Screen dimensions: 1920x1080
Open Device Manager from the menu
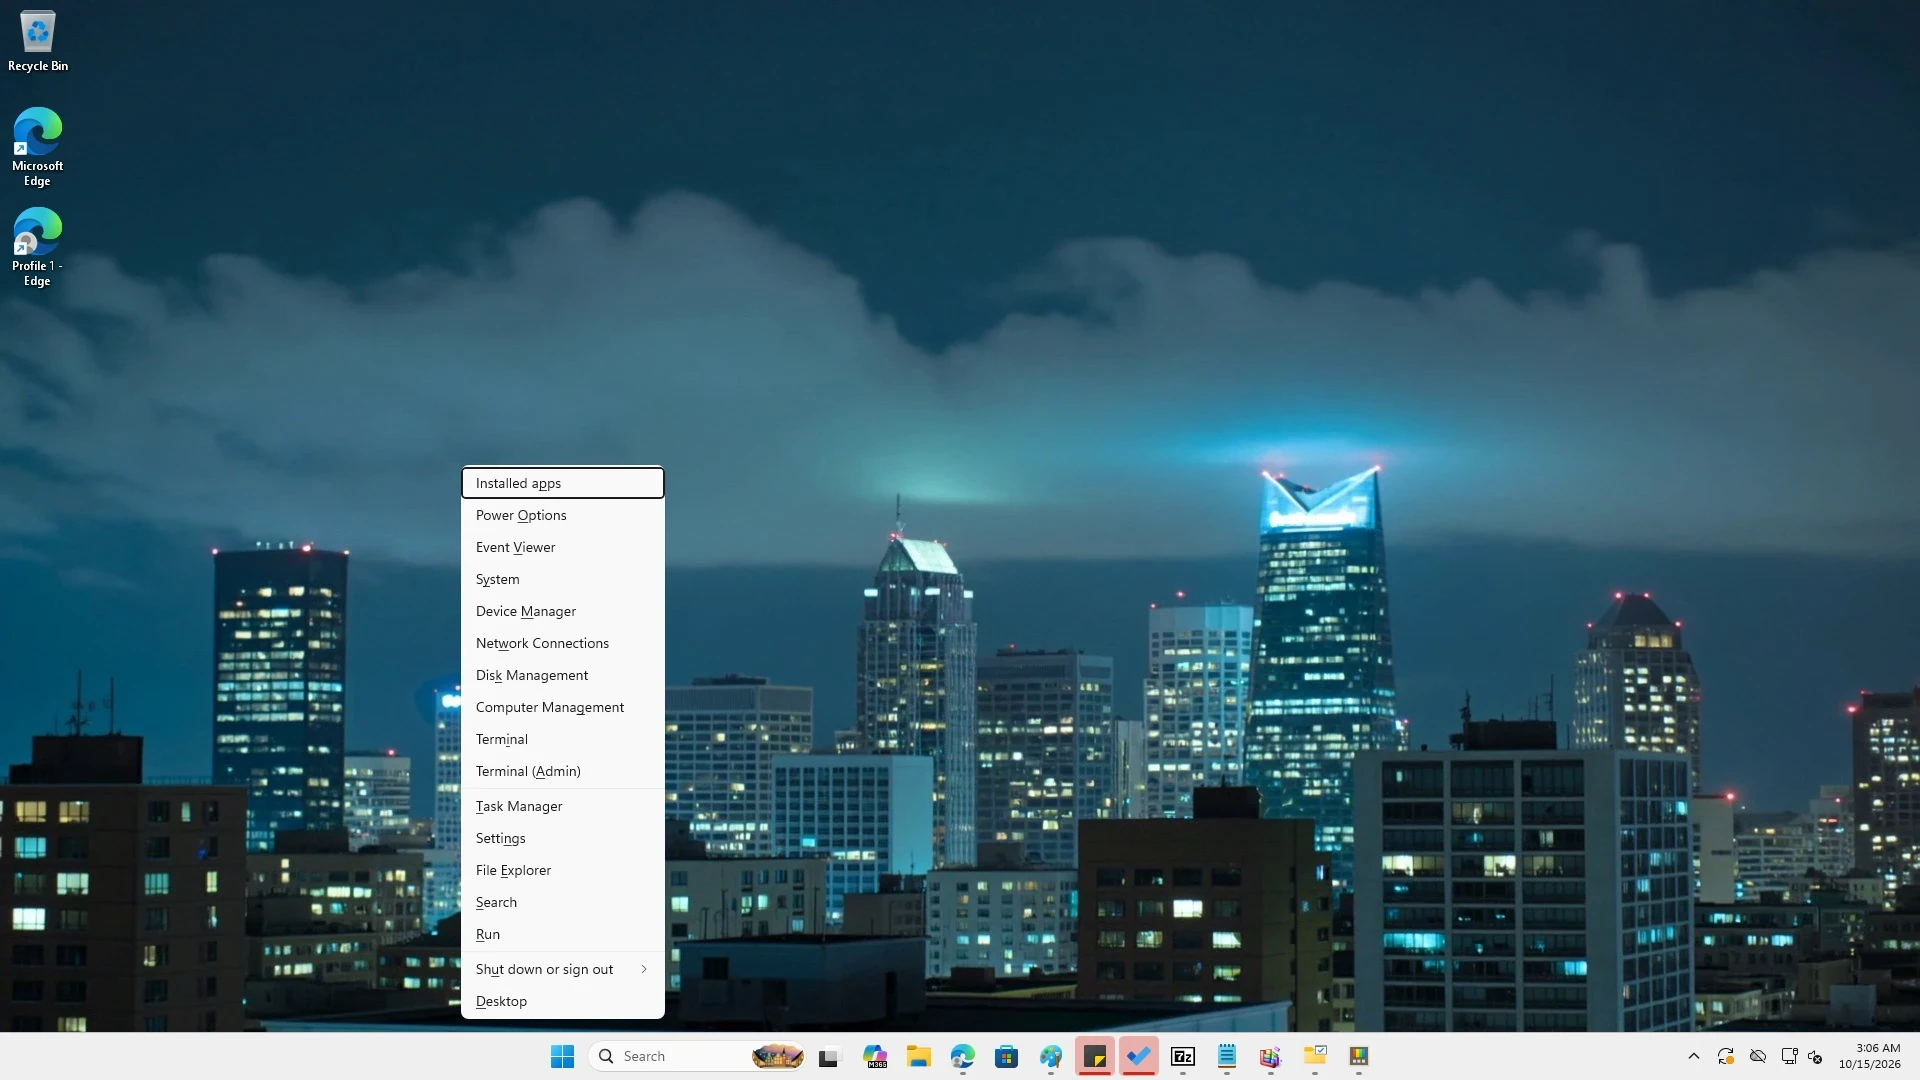coord(563,611)
